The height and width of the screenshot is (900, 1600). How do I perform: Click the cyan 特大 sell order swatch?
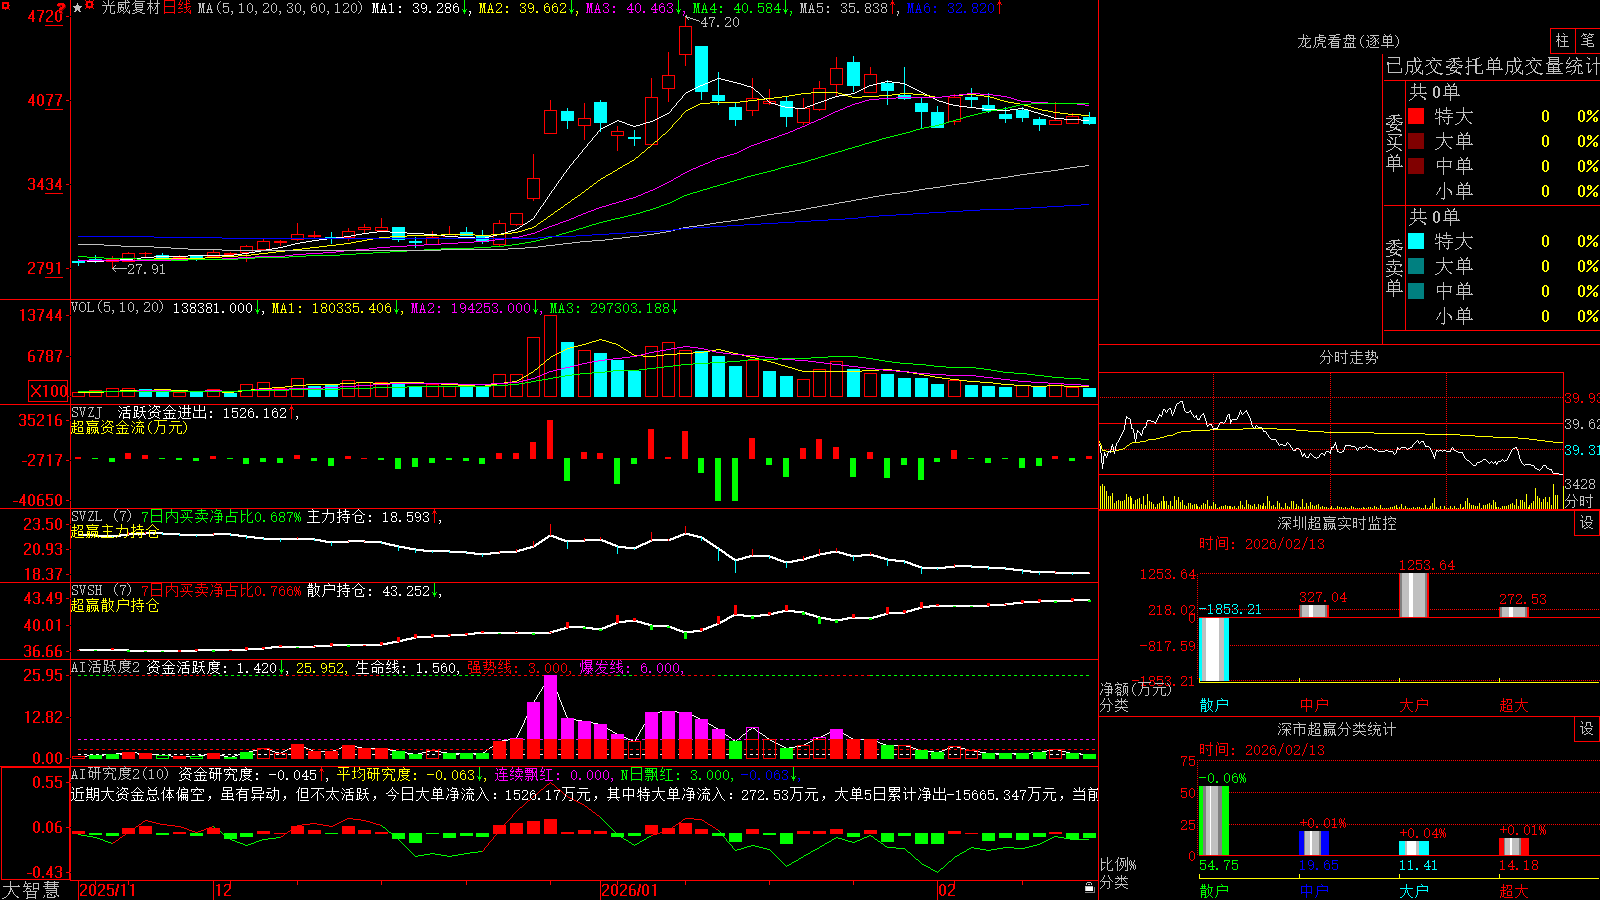pos(1416,241)
